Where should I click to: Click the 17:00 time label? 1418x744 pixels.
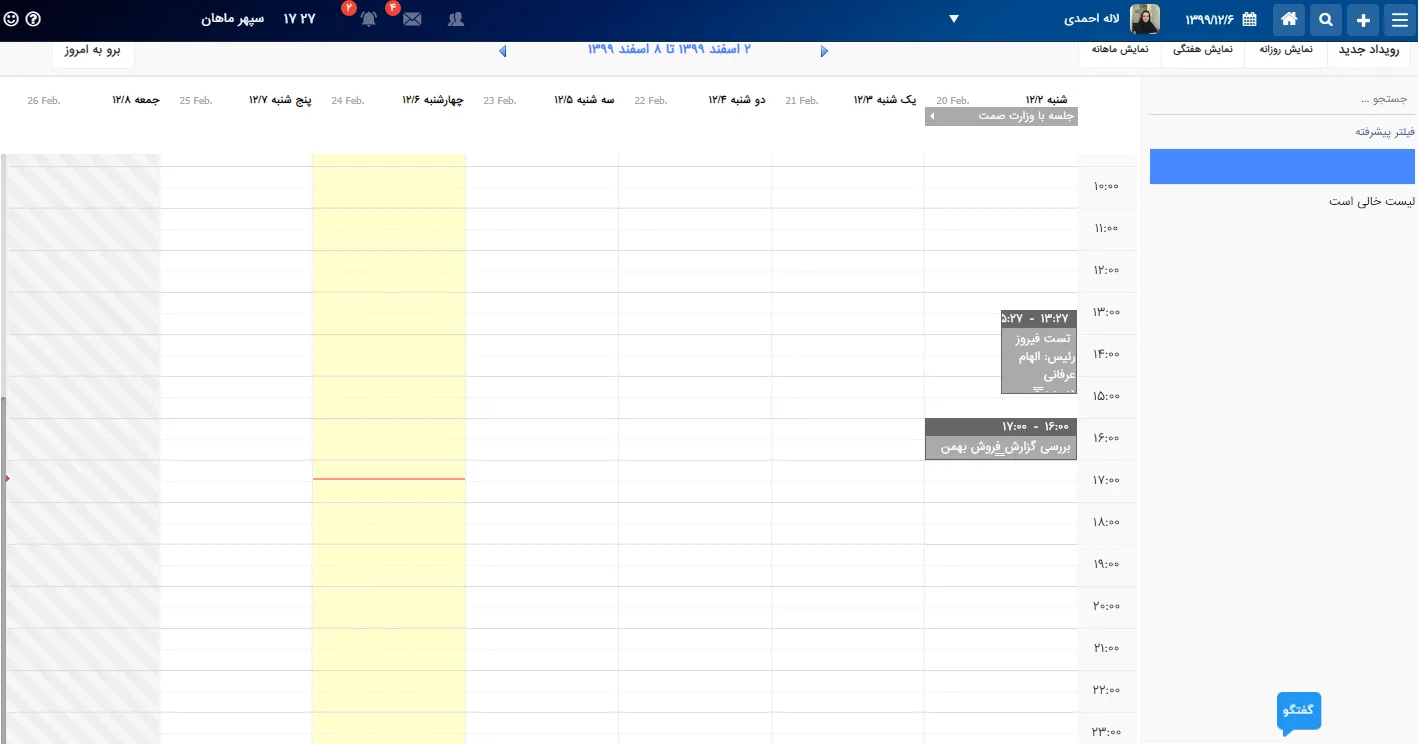click(x=1106, y=480)
